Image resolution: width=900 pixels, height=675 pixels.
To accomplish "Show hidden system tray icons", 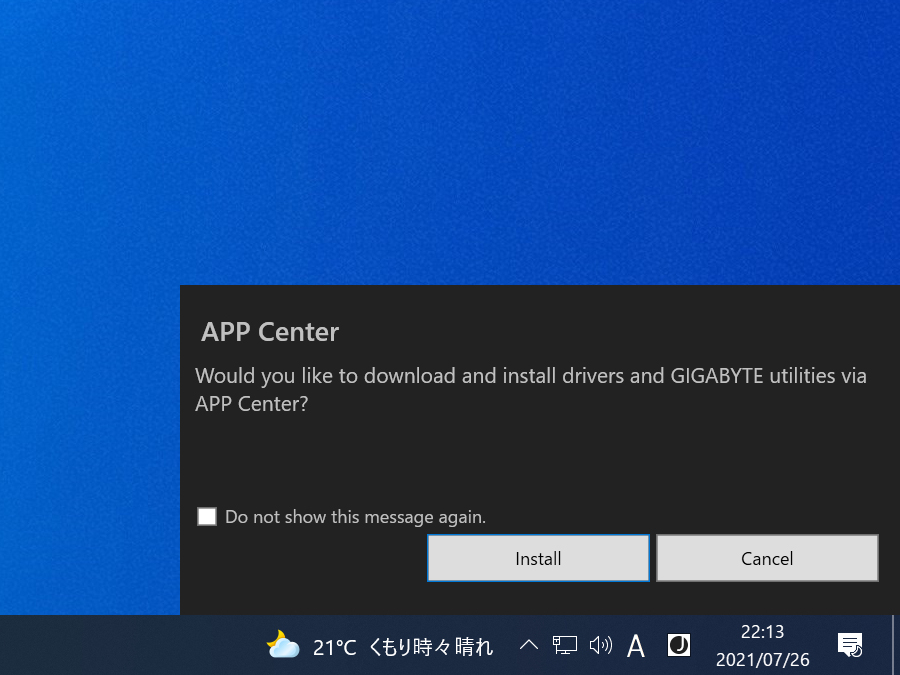I will point(529,645).
